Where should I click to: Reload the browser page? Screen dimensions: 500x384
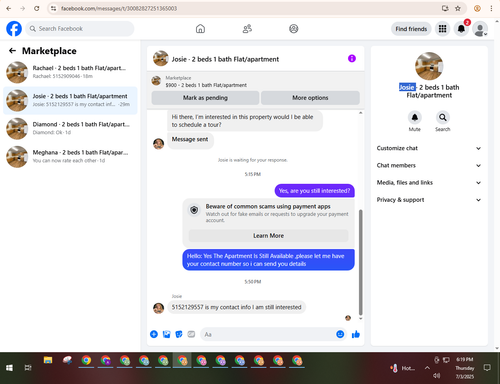[37, 8]
